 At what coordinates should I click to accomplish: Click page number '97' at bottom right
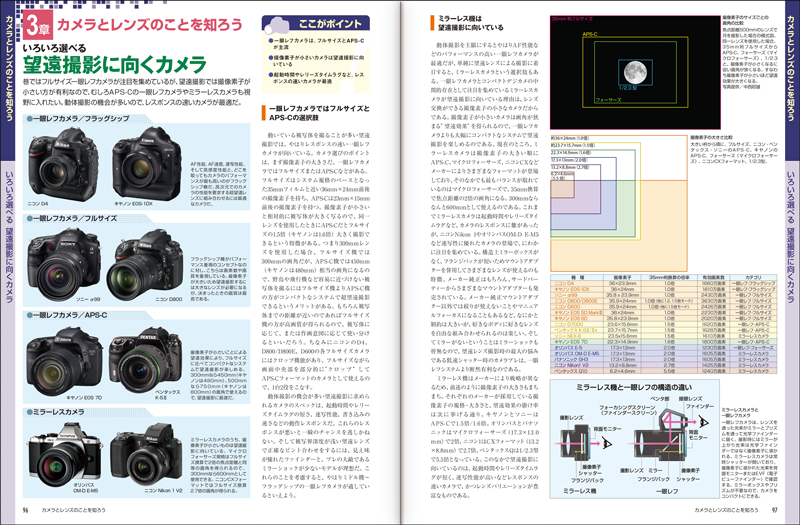point(774,510)
